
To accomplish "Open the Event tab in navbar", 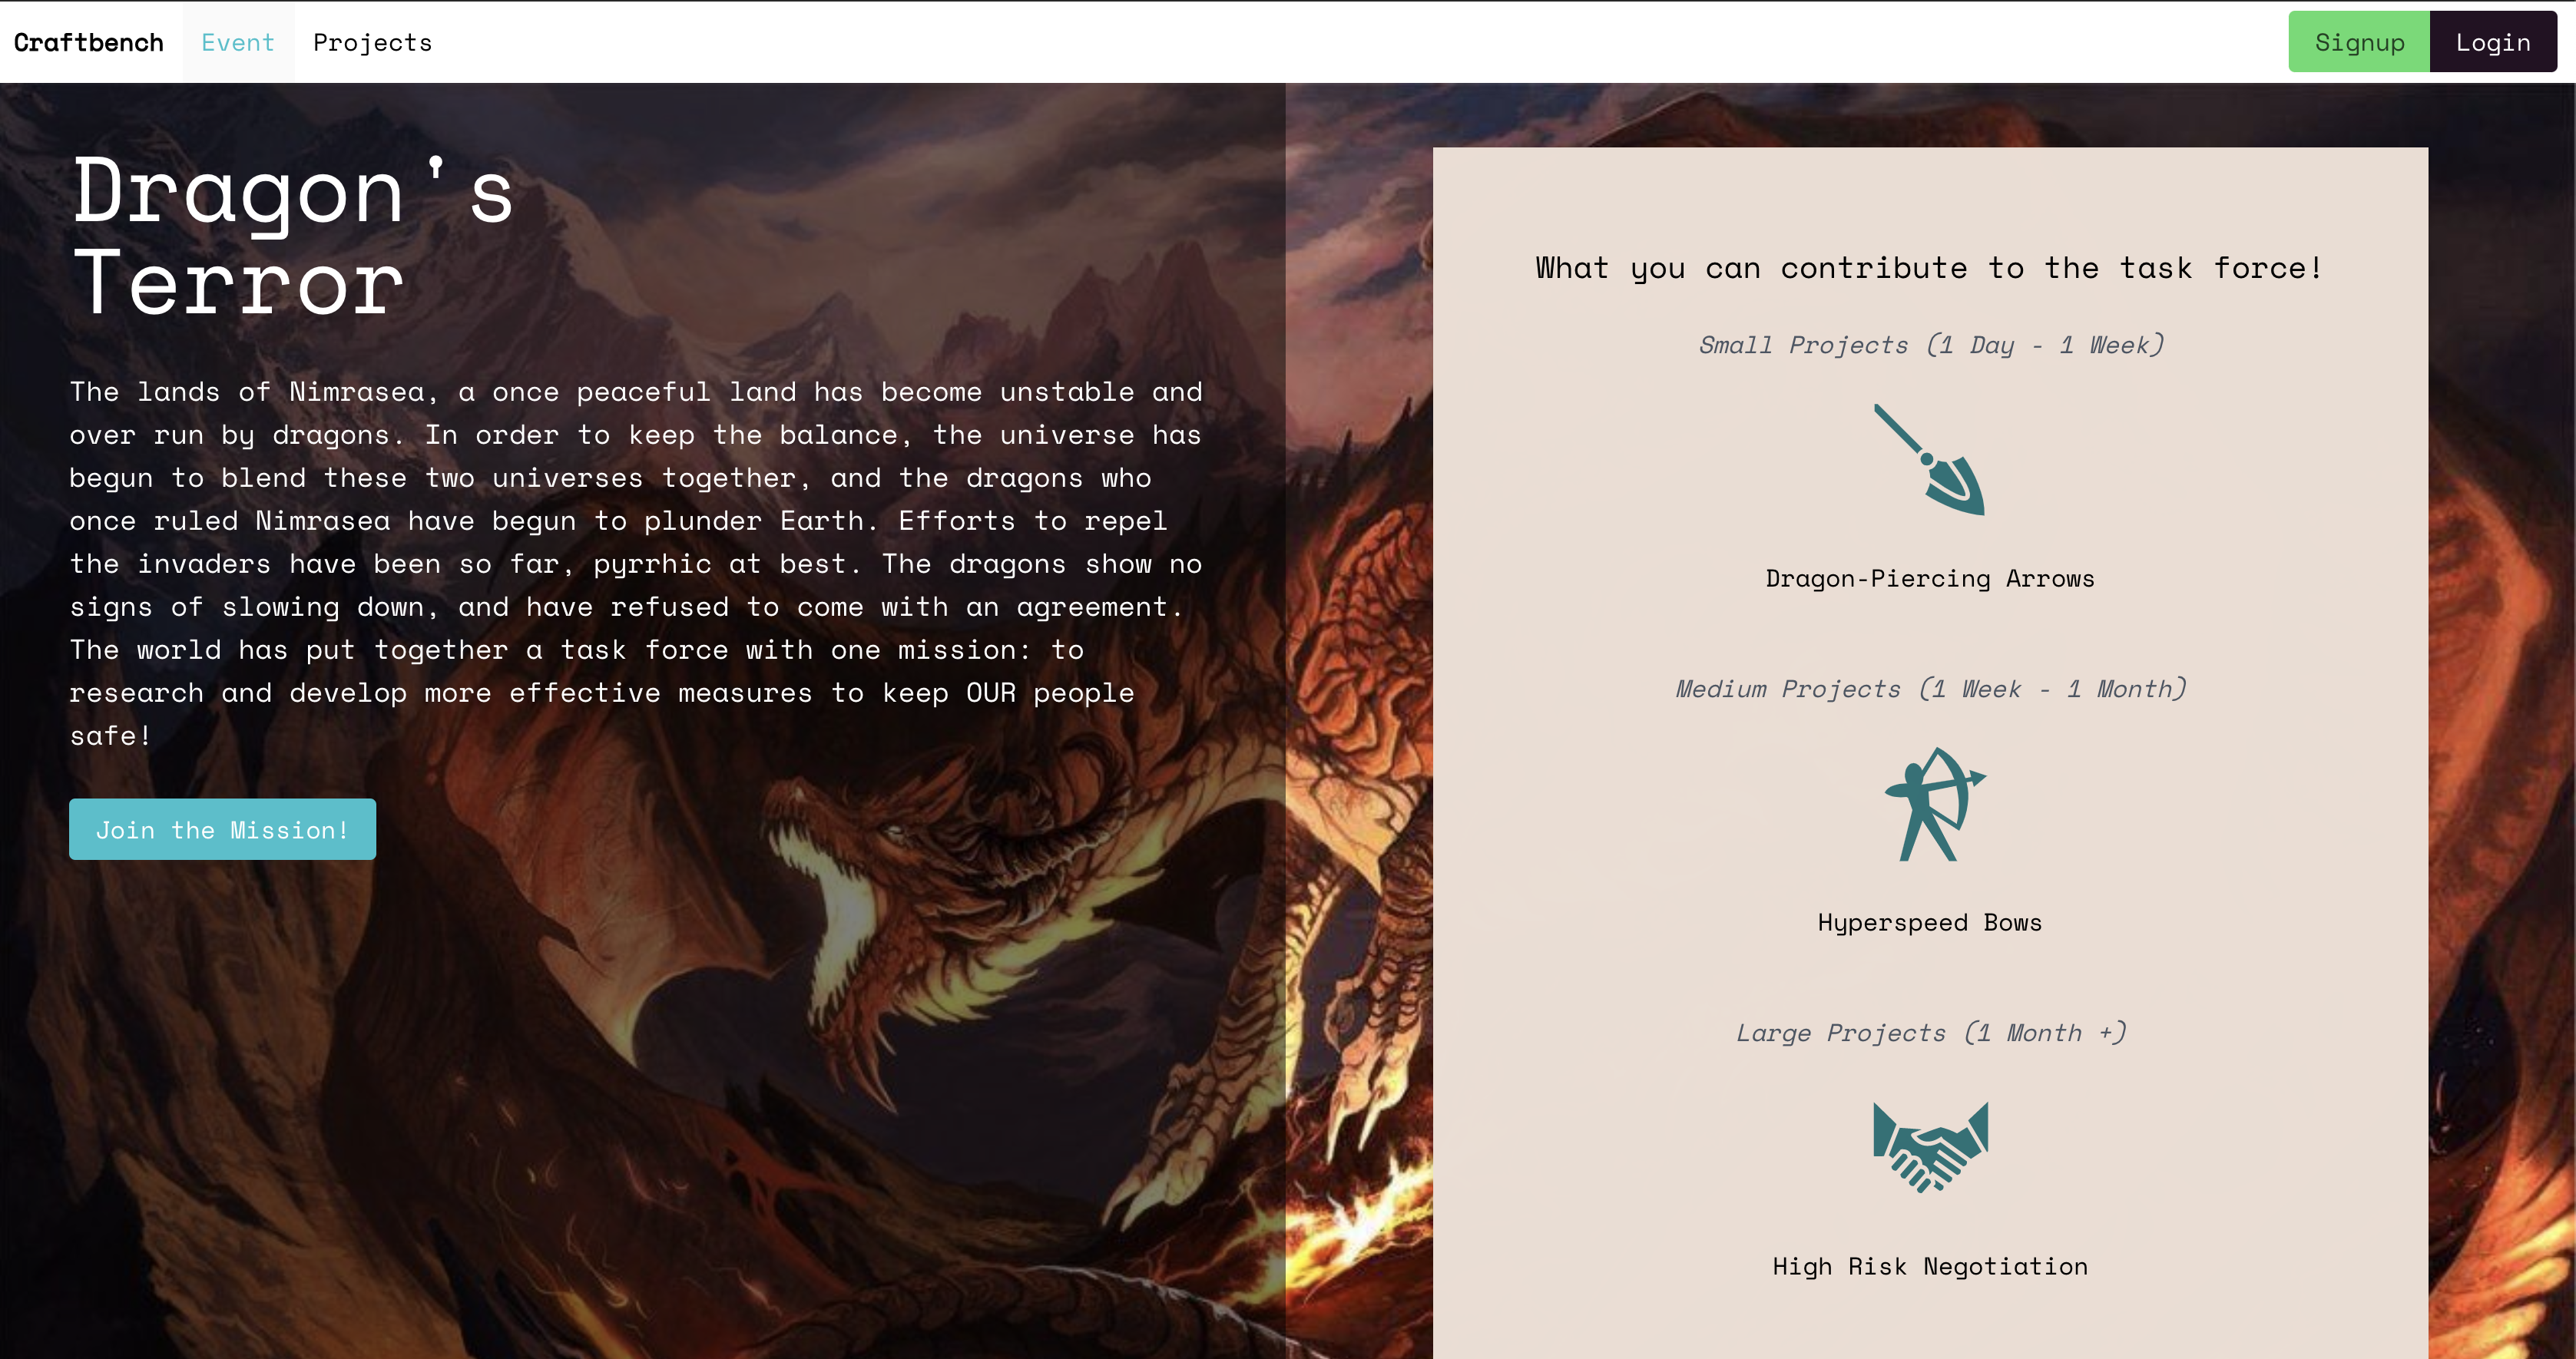I will 238,43.
